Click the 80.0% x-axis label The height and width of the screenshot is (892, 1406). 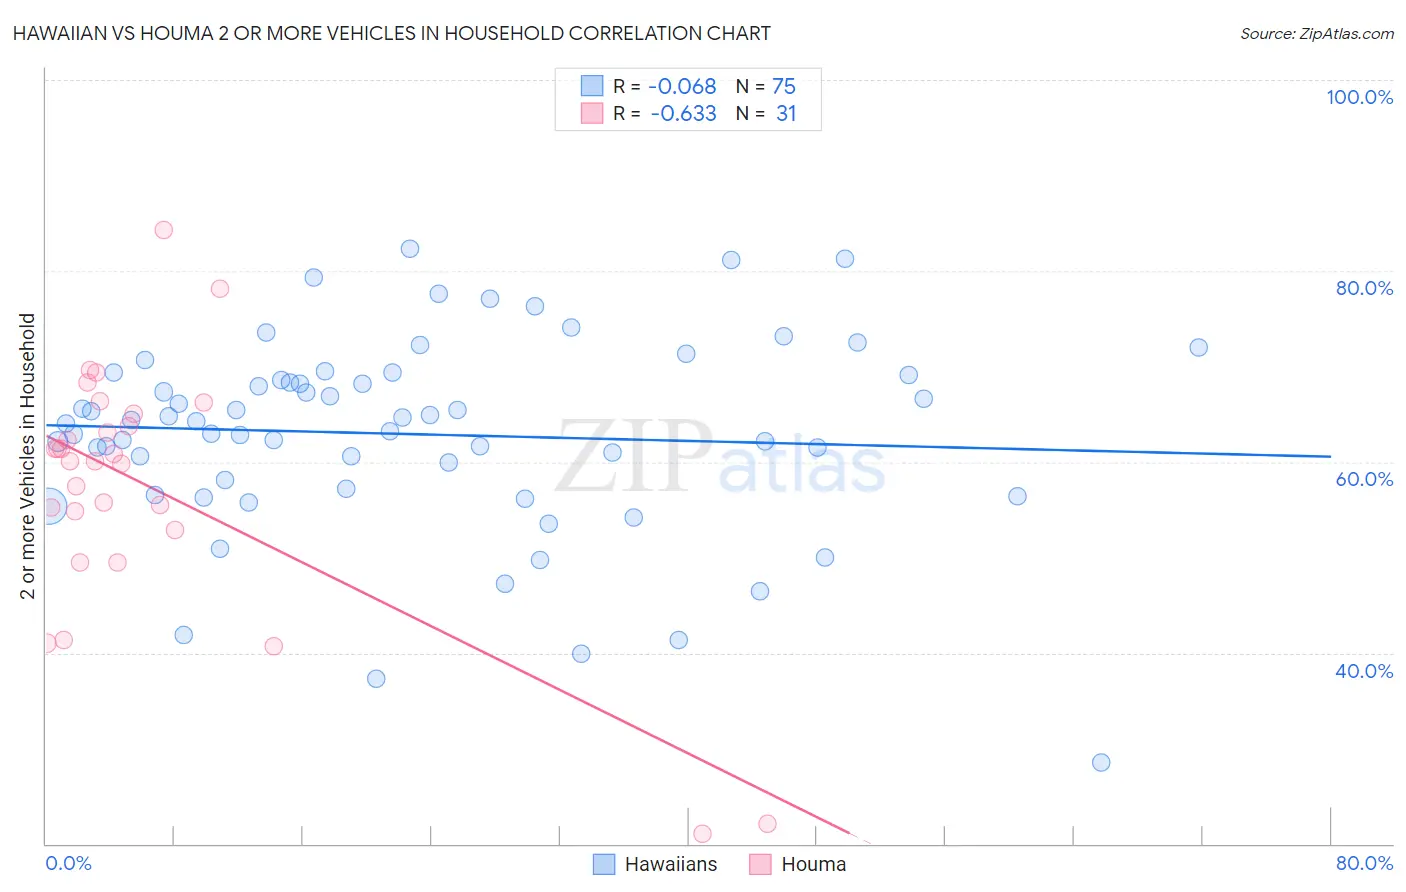click(x=1364, y=863)
